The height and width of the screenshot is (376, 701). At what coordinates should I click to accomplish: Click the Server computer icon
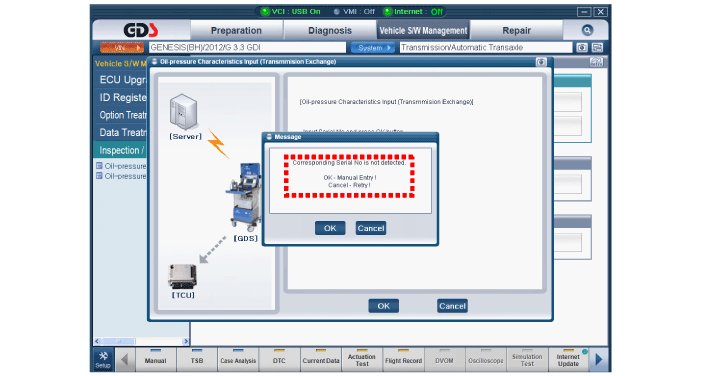pos(183,112)
